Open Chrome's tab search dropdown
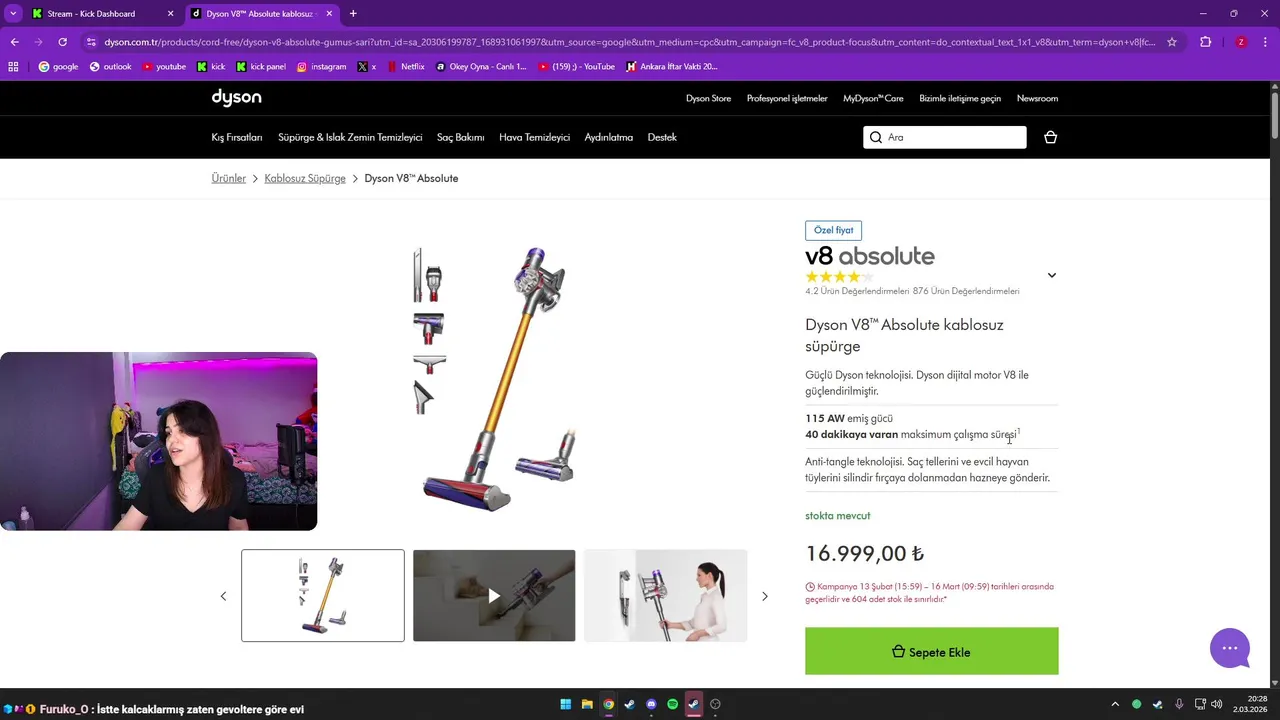This screenshot has height=720, width=1280. (13, 14)
